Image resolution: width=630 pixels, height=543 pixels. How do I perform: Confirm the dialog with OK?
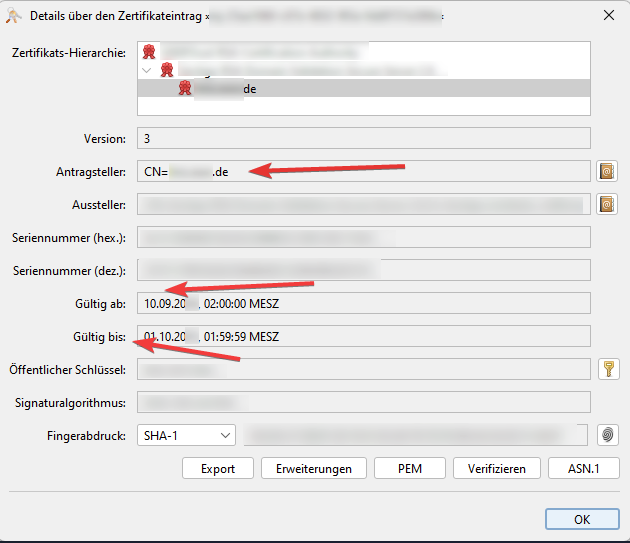point(582,519)
